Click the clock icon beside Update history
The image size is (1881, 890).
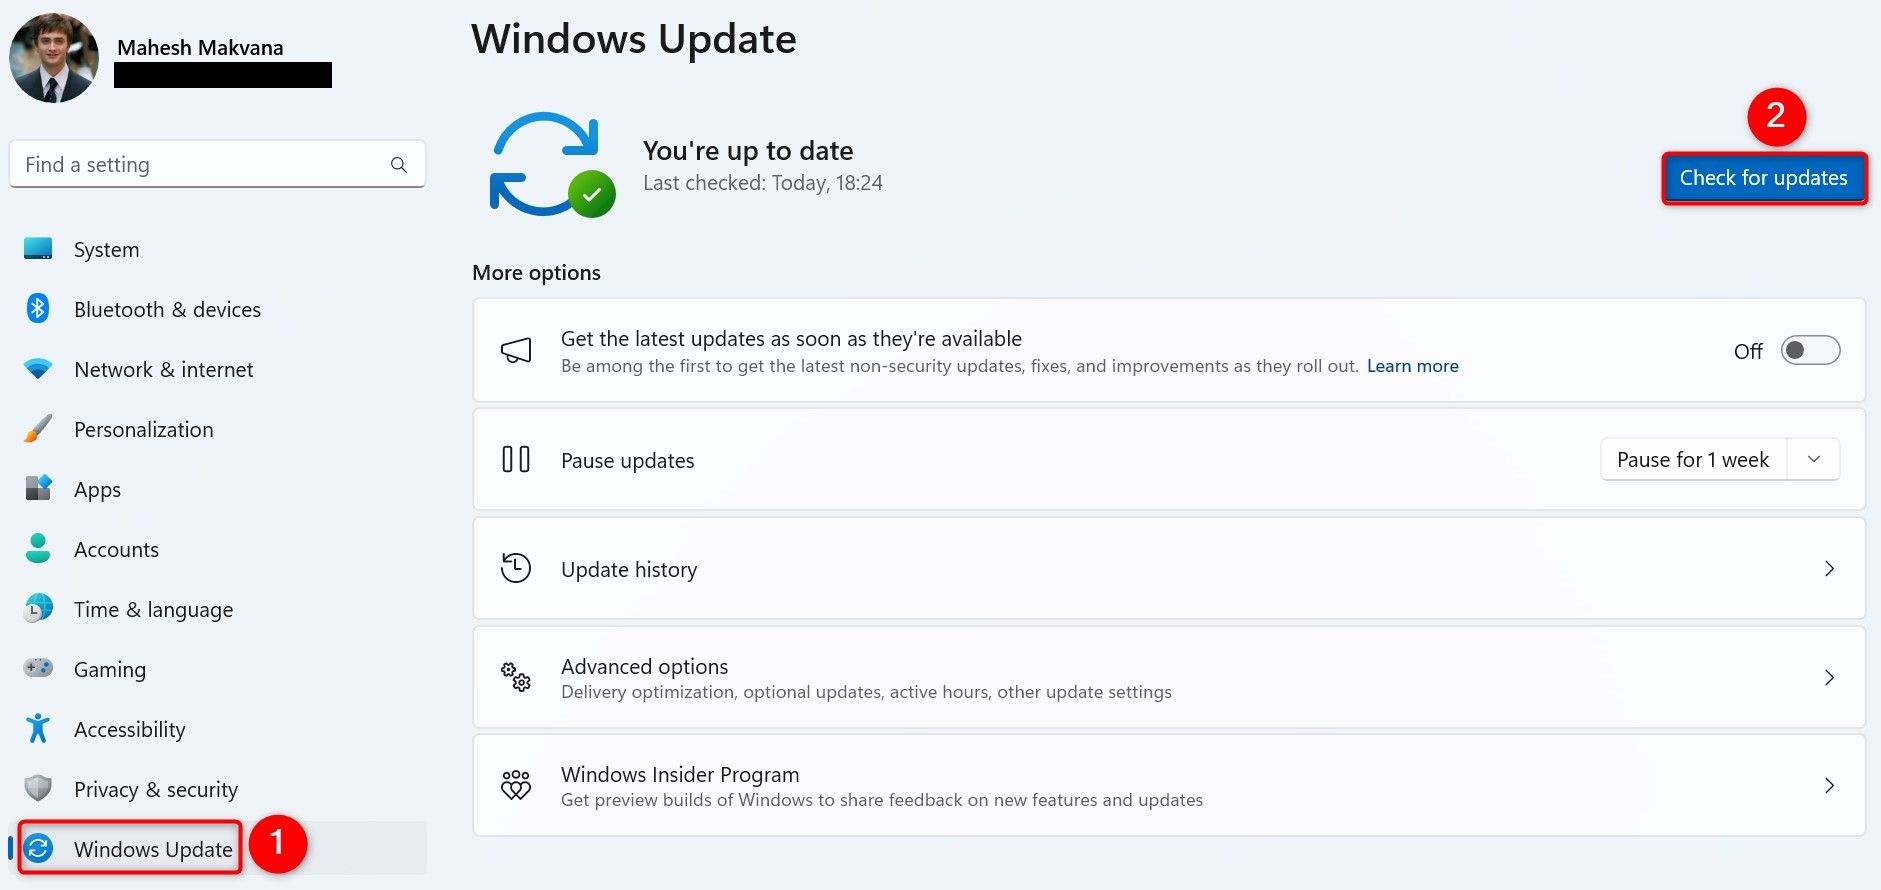point(516,568)
